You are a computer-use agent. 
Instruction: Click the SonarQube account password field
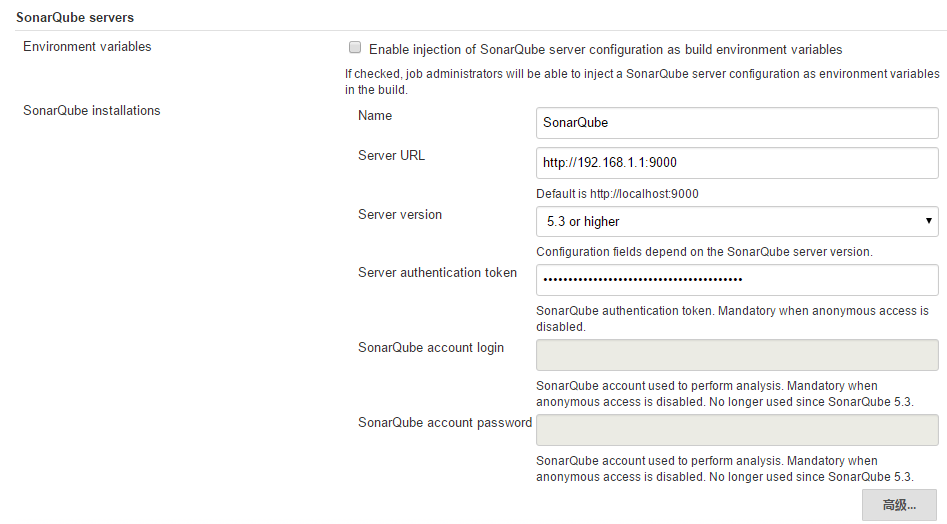coord(737,430)
